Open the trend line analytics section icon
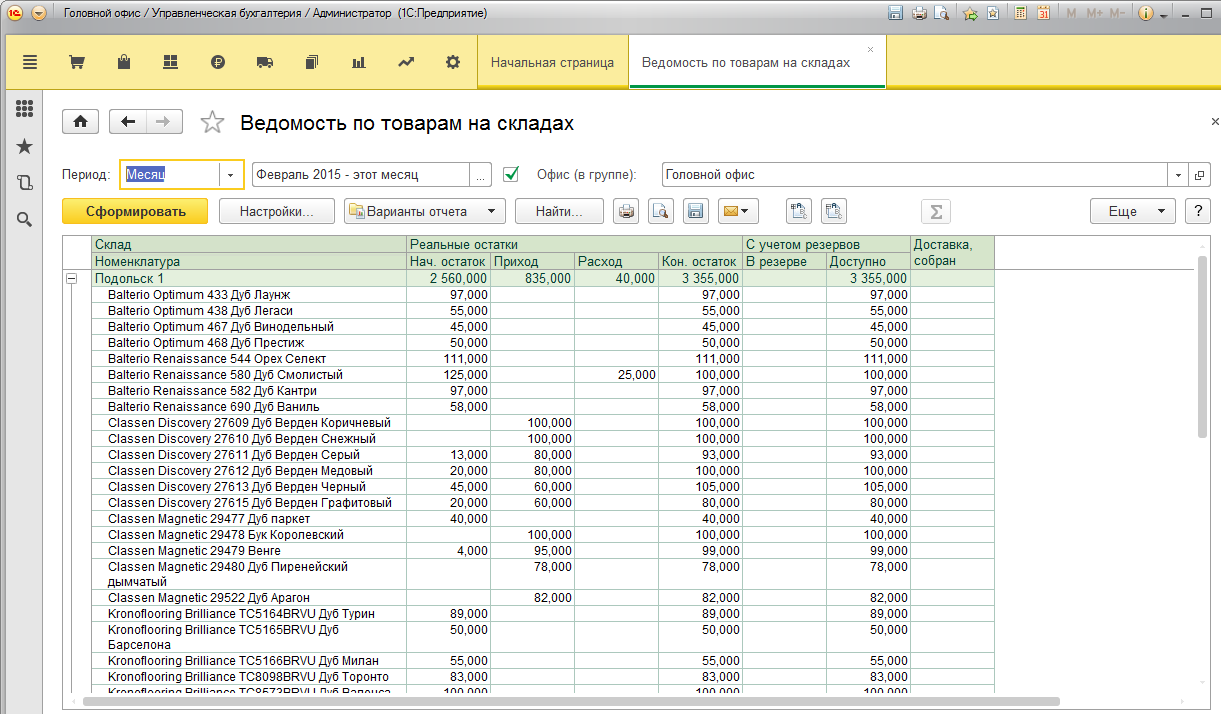 [406, 62]
